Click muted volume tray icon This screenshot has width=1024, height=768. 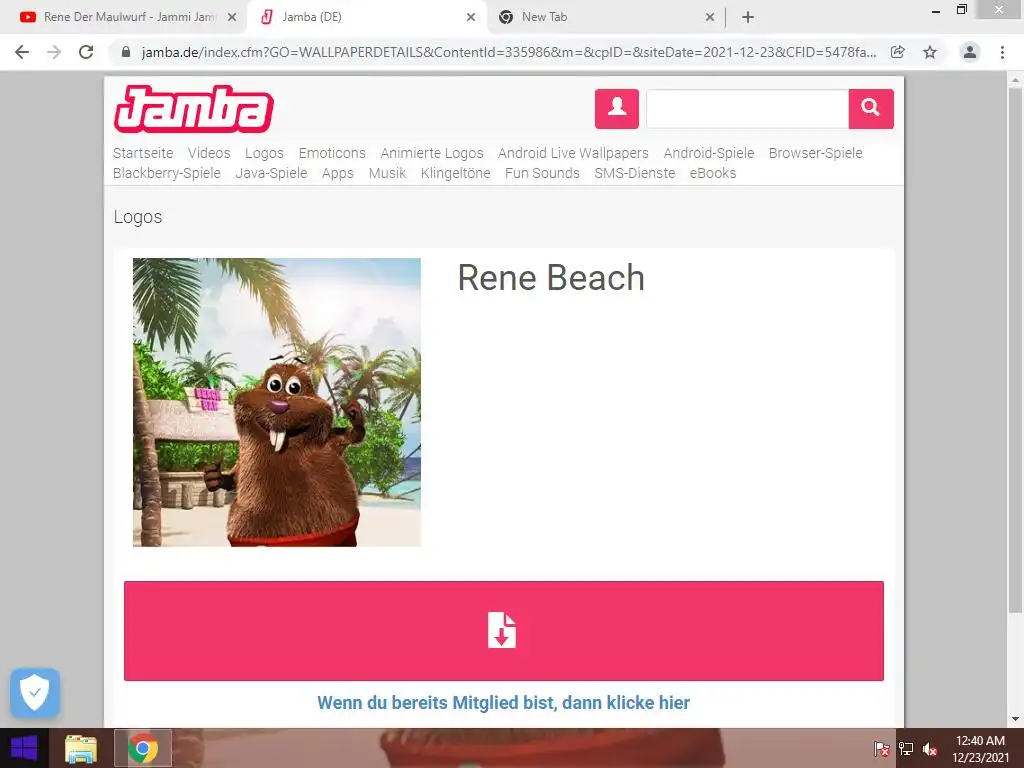tap(930, 749)
